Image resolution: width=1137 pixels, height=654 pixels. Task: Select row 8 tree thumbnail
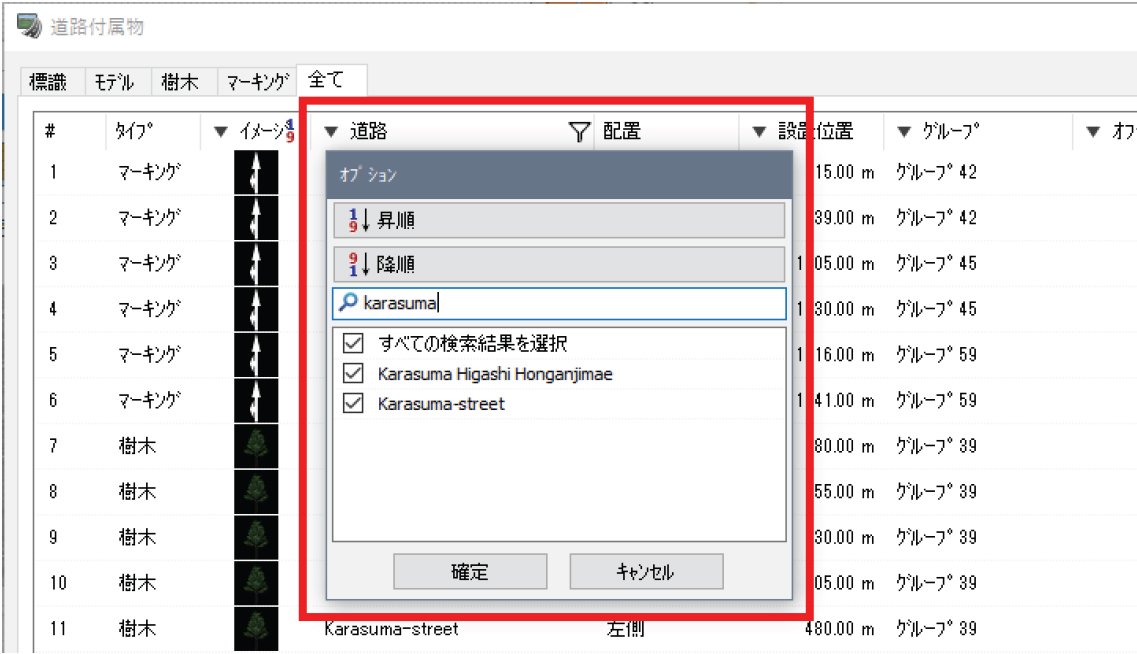pyautogui.click(x=256, y=492)
